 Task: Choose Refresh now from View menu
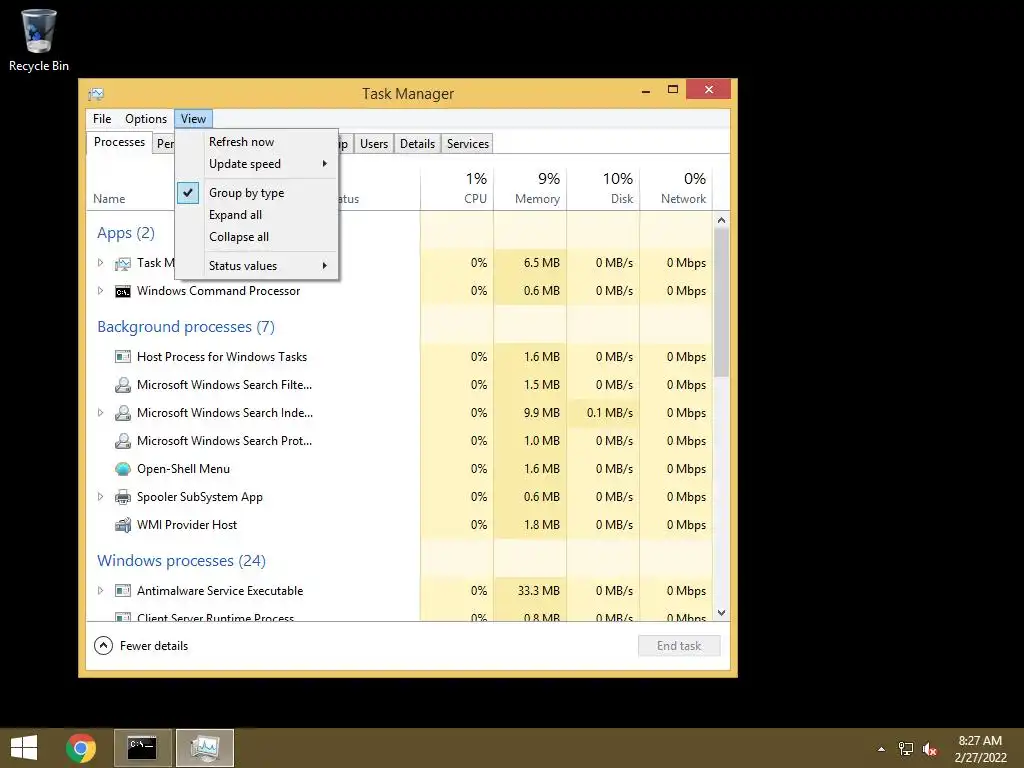[x=257, y=142]
